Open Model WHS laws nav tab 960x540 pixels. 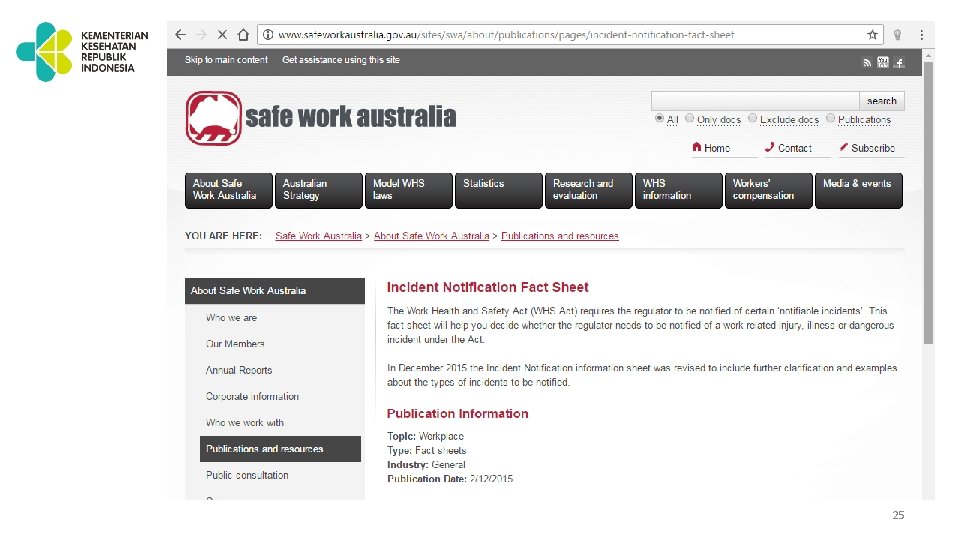tap(409, 190)
